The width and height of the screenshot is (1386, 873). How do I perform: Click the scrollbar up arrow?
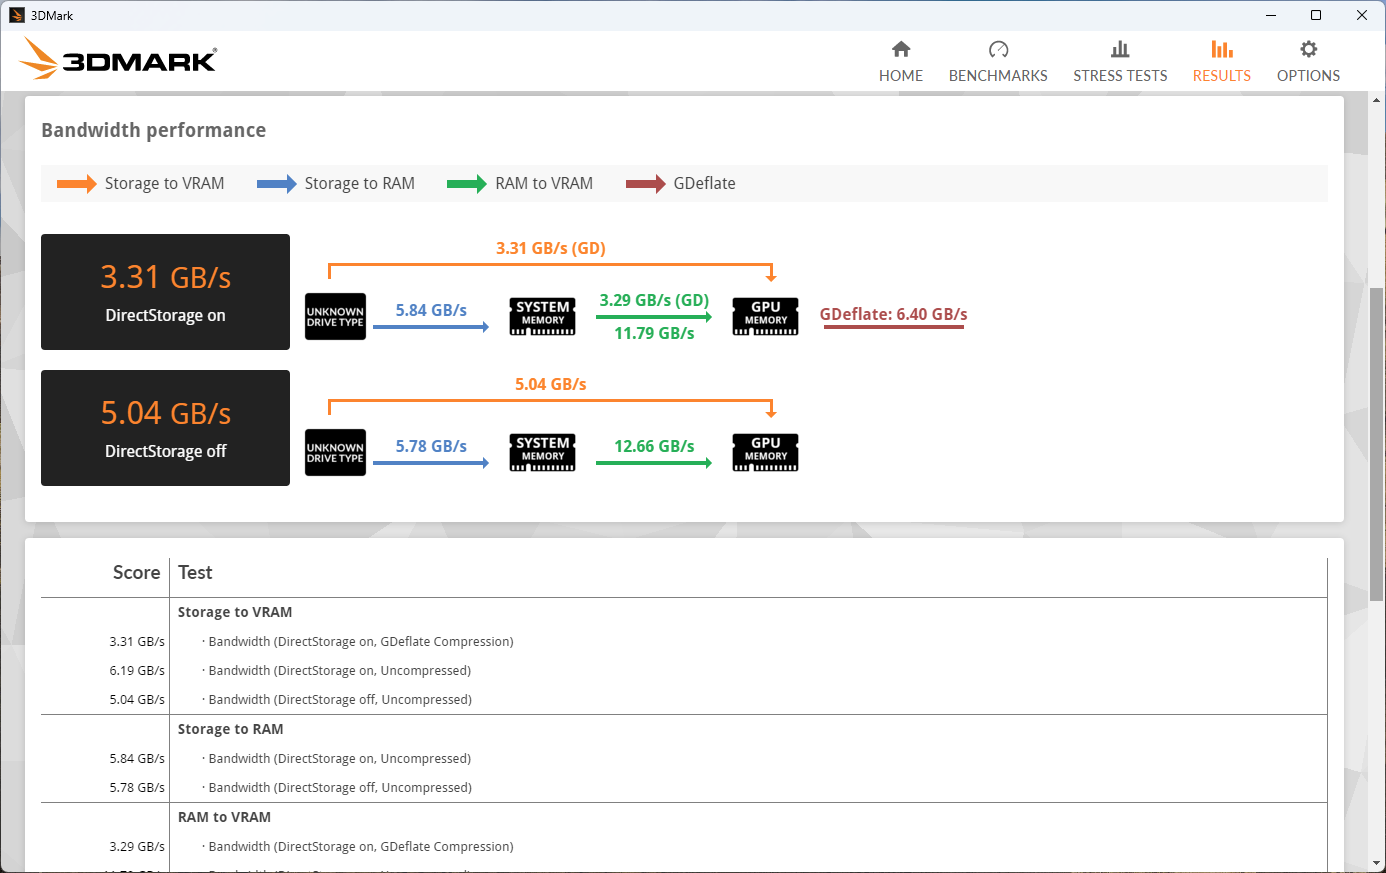(x=1377, y=101)
